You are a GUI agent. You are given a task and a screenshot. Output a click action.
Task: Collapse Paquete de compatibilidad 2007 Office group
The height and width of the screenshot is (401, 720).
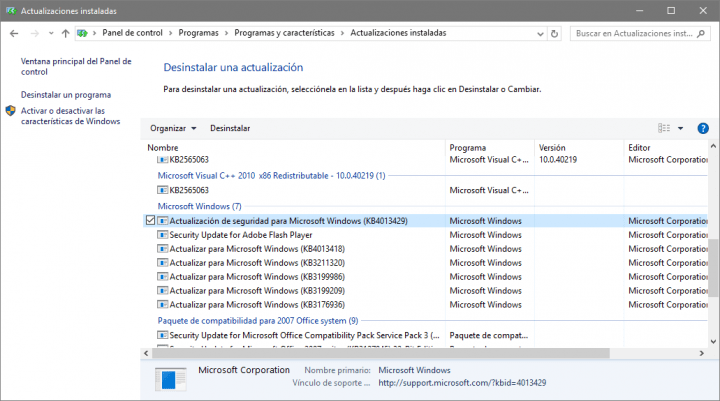(258, 321)
